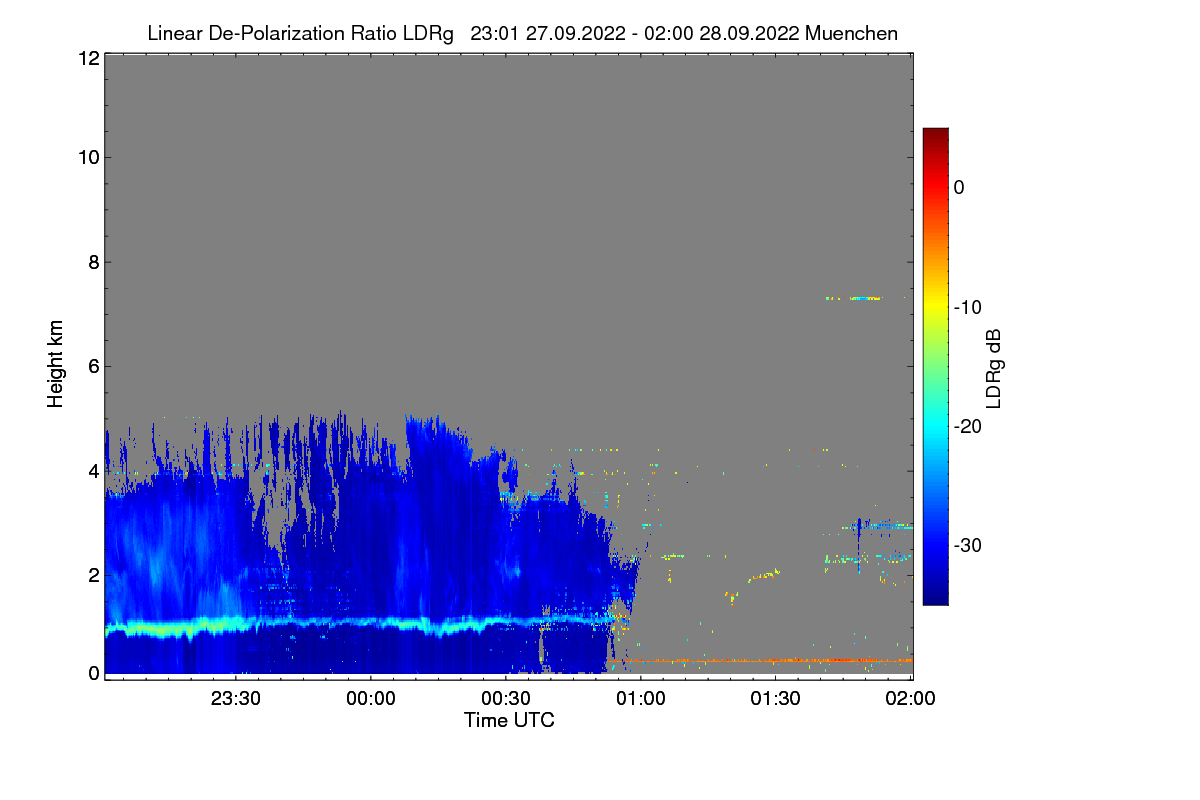The width and height of the screenshot is (1200, 800).
Task: Click the plot title 'Linear De-Polarization Ratio LDRg'
Action: 301,33
